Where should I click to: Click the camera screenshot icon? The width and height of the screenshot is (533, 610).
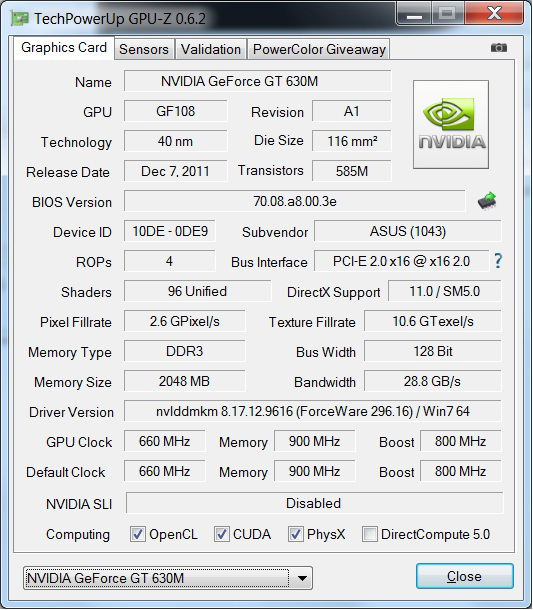coord(498,47)
